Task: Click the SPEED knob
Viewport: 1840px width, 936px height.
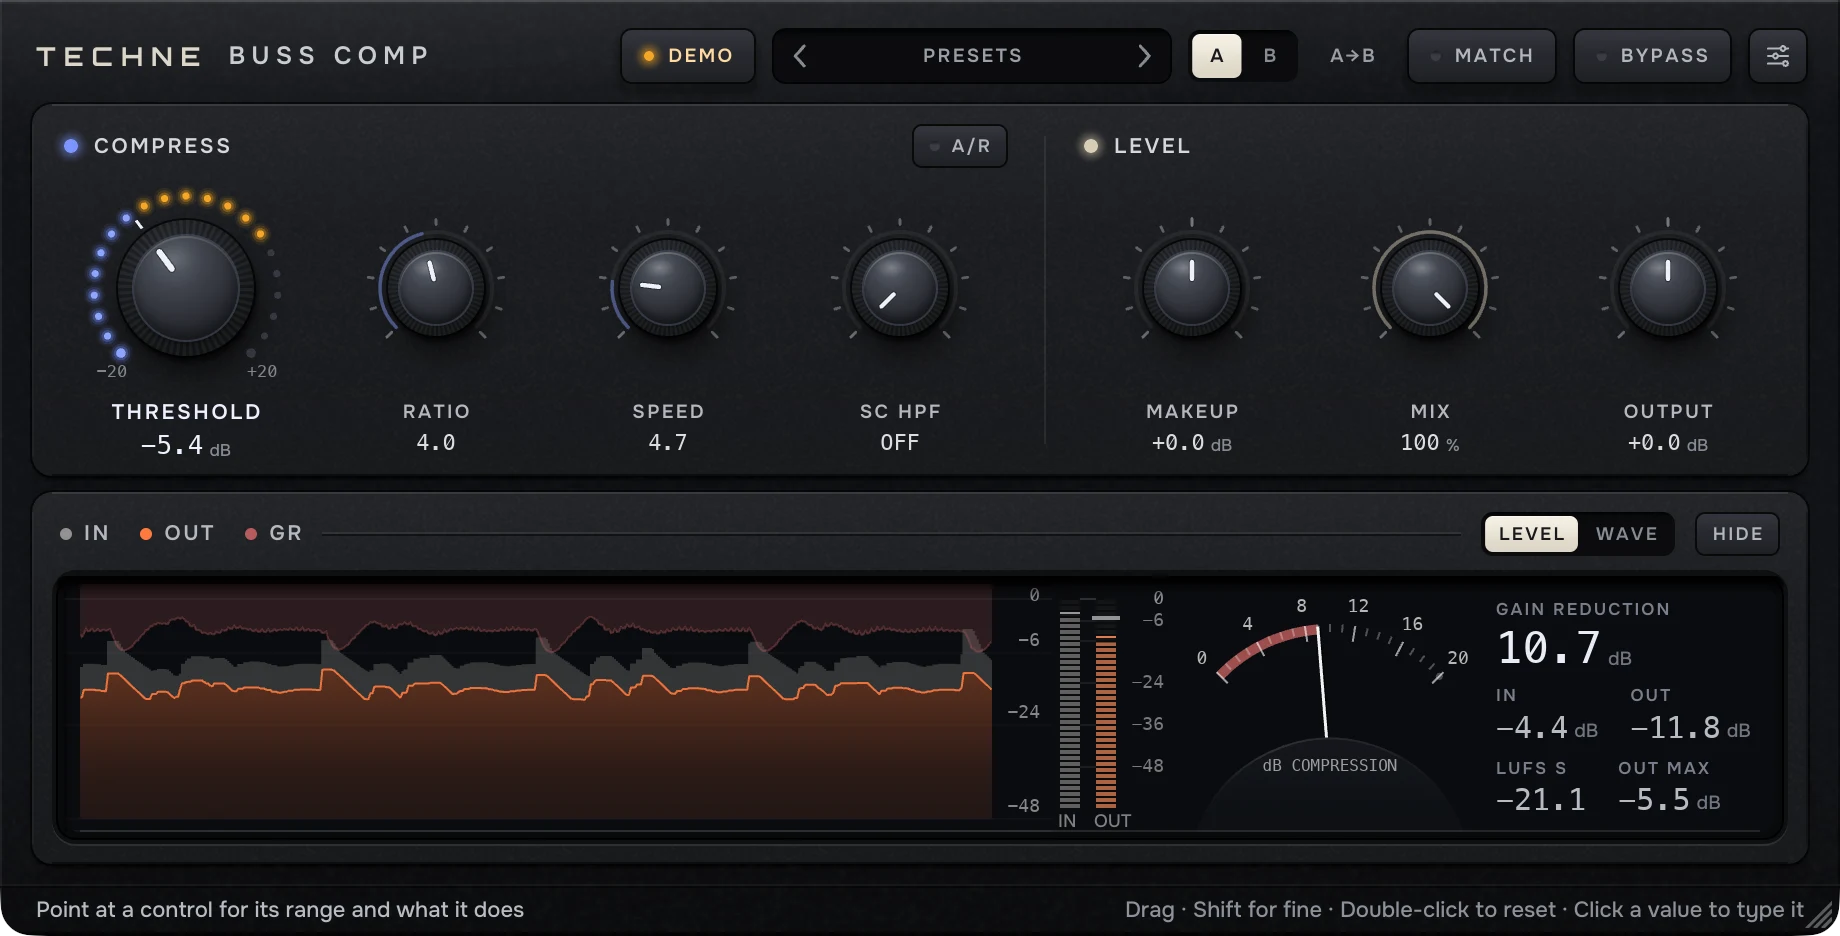Action: click(668, 289)
